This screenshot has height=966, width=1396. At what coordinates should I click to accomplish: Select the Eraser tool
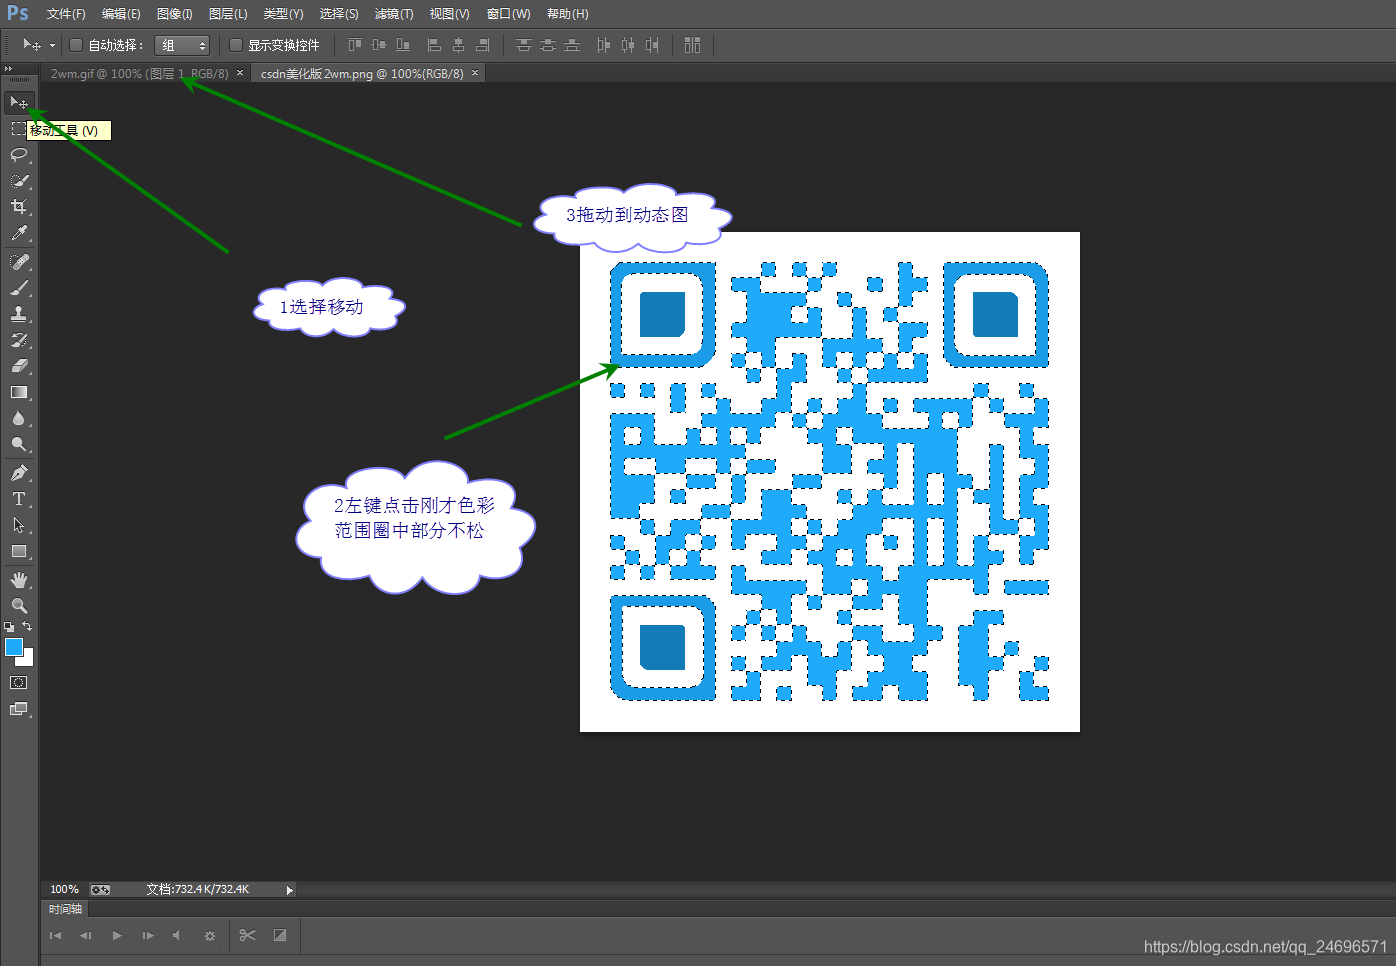click(19, 366)
